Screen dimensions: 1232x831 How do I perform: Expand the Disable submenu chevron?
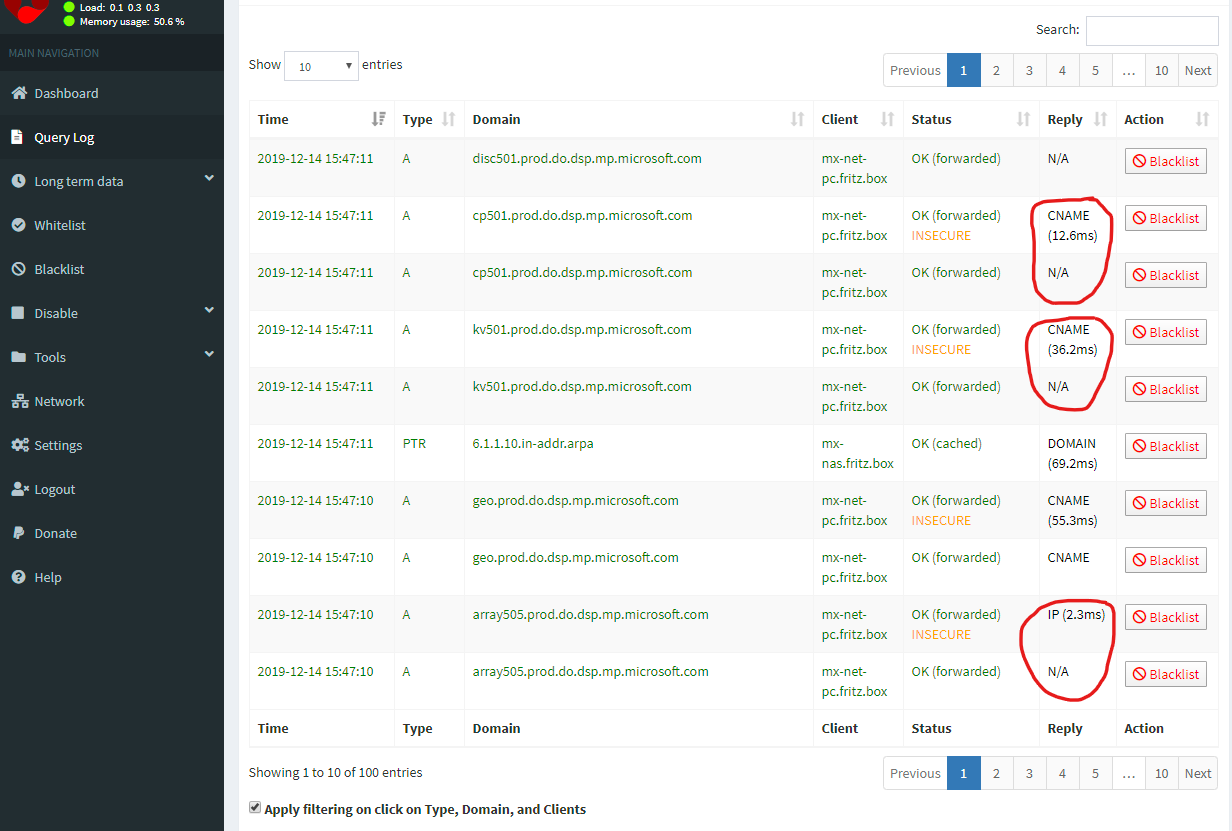point(209,310)
